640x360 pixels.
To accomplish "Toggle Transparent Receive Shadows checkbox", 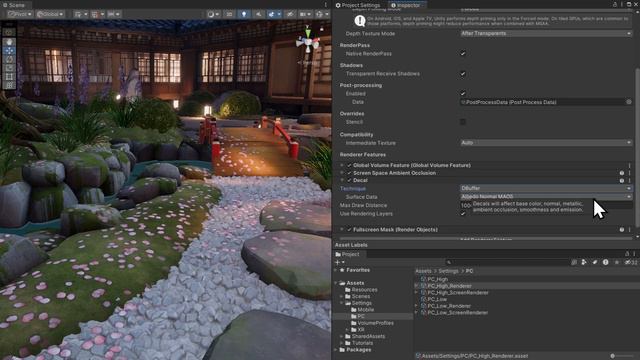I will 463,74.
